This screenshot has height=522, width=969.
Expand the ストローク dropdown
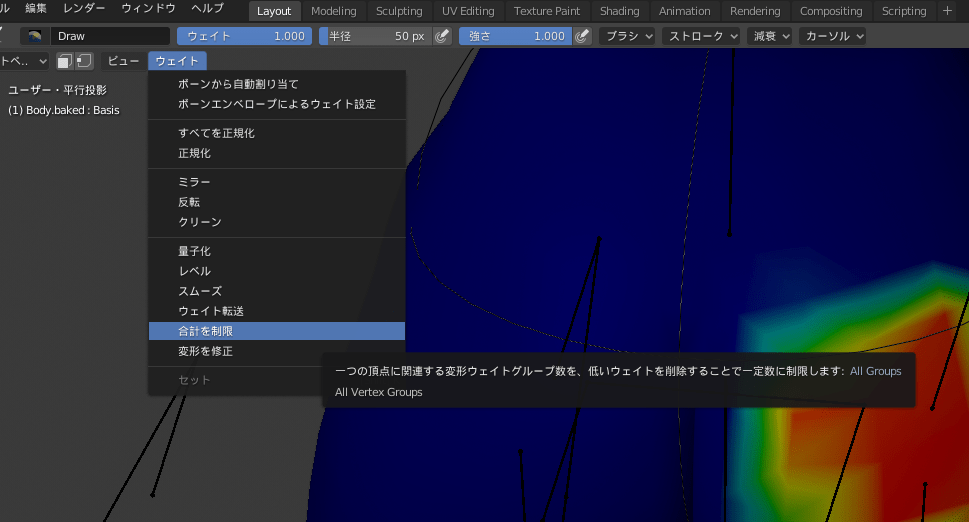tap(701, 36)
